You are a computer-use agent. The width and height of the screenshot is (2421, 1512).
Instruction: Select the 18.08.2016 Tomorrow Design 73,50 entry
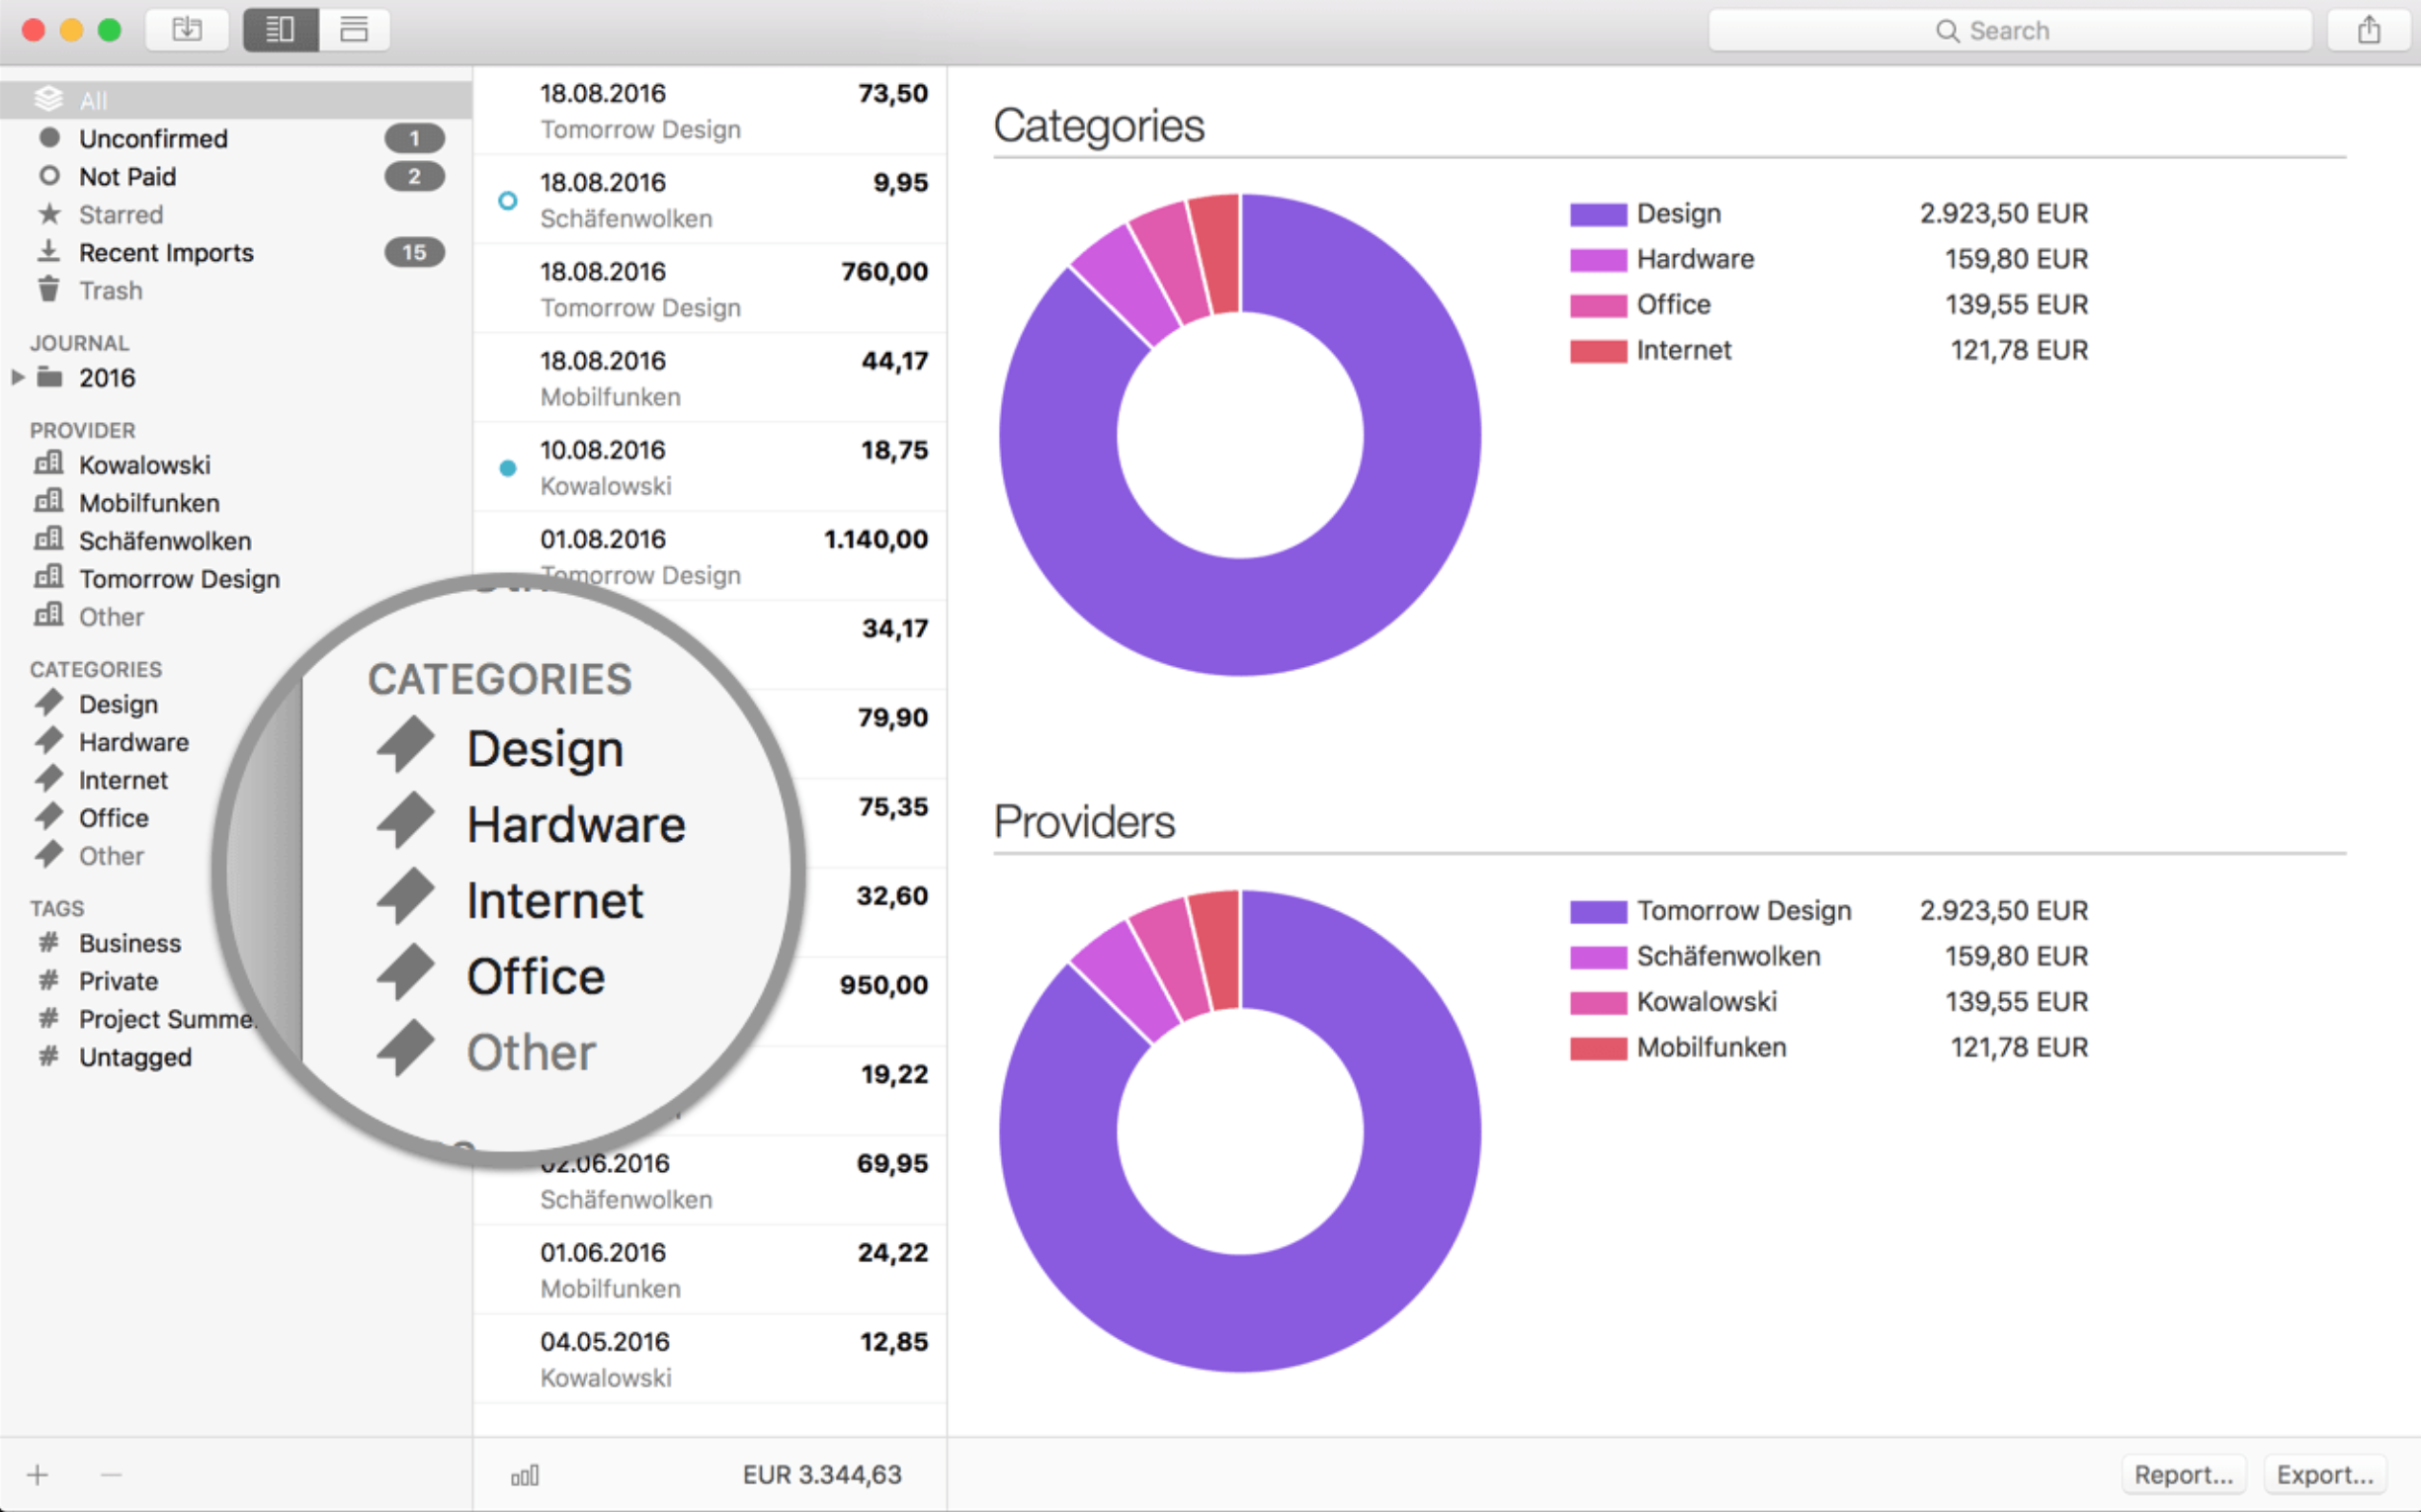710,110
